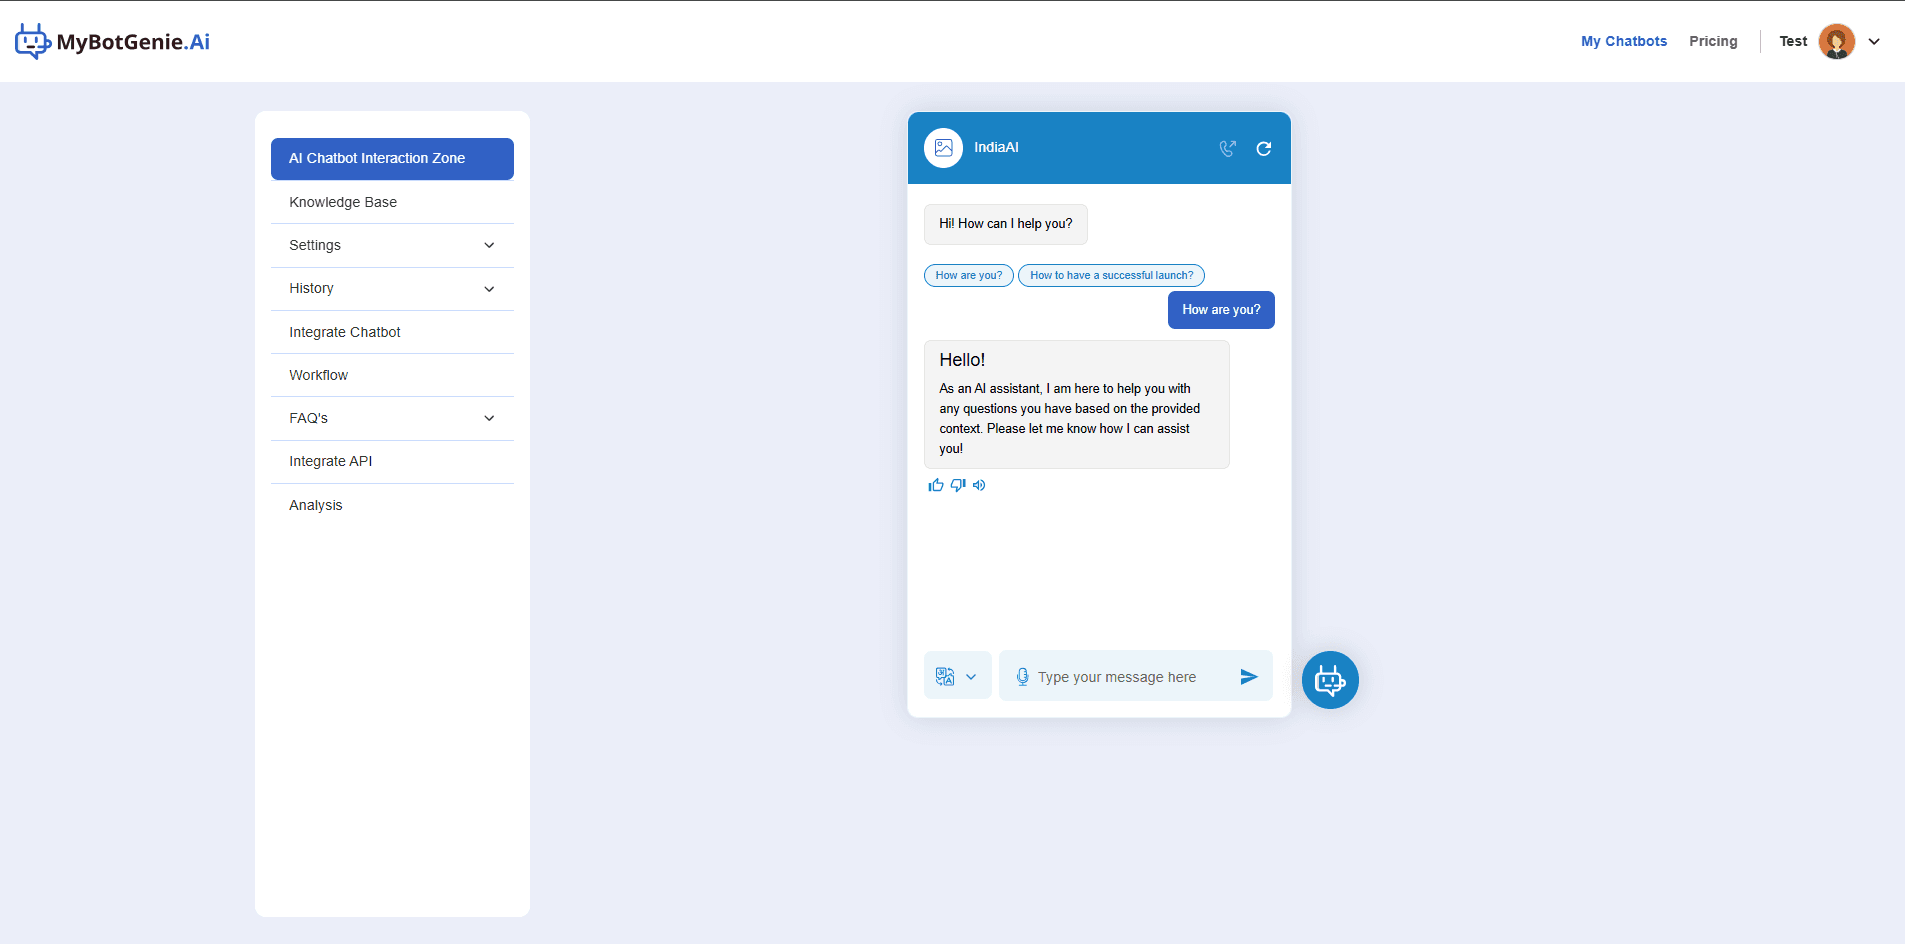Click the 'Type your message here' field
Image resolution: width=1905 pixels, height=944 pixels.
[x=1117, y=677]
